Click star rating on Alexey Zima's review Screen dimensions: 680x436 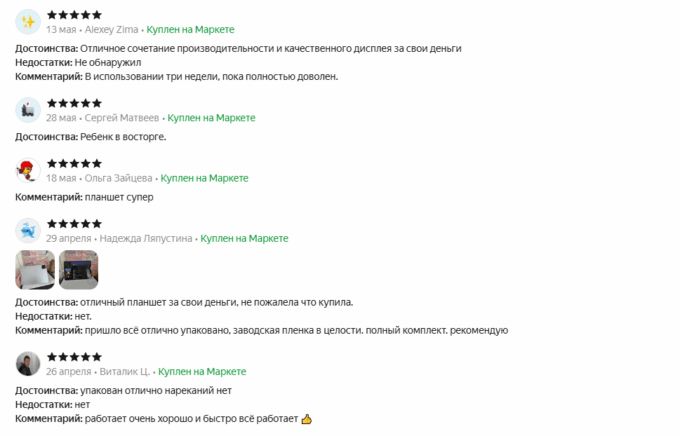(74, 15)
